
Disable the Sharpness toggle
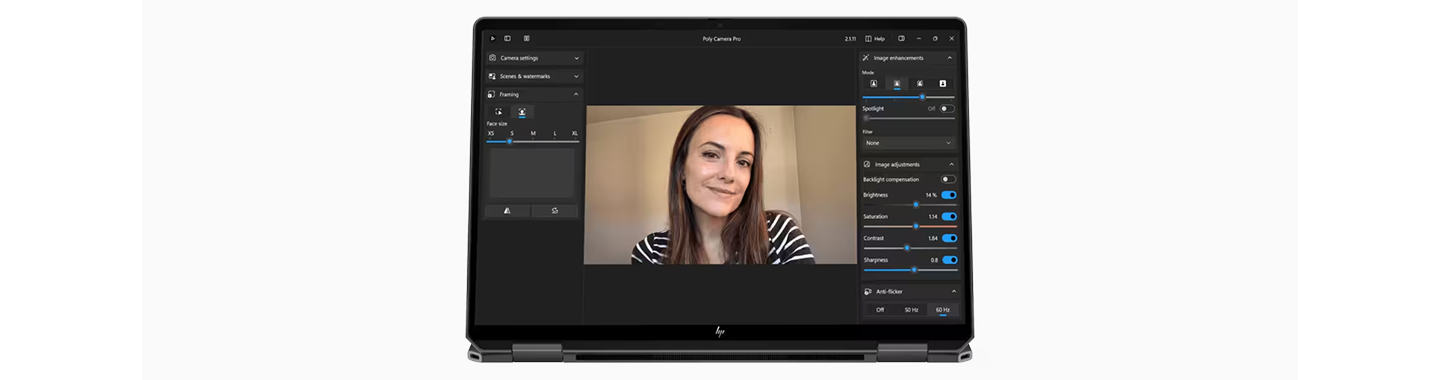tap(949, 260)
